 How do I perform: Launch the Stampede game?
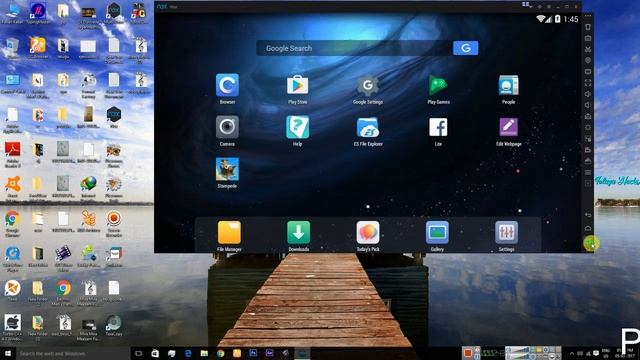coord(227,169)
